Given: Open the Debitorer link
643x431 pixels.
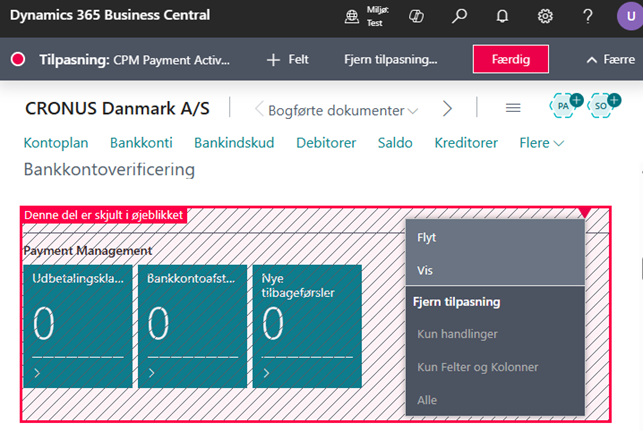Looking at the screenshot, I should tap(326, 143).
